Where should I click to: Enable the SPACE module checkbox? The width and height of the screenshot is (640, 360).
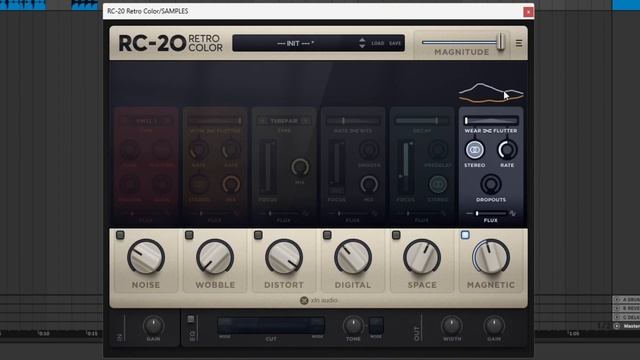coord(396,235)
